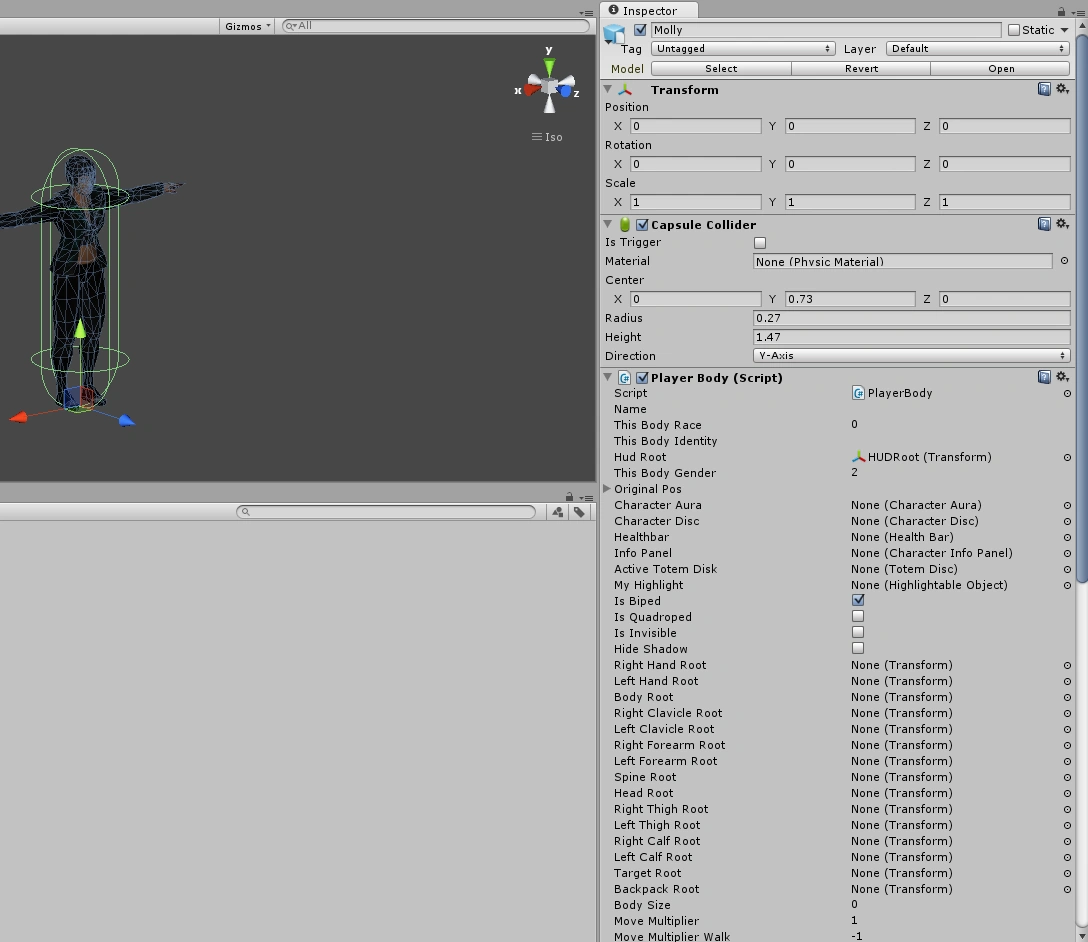This screenshot has height=942, width=1088.
Task: Open object picker for Info Panel
Action: [x=1067, y=554]
